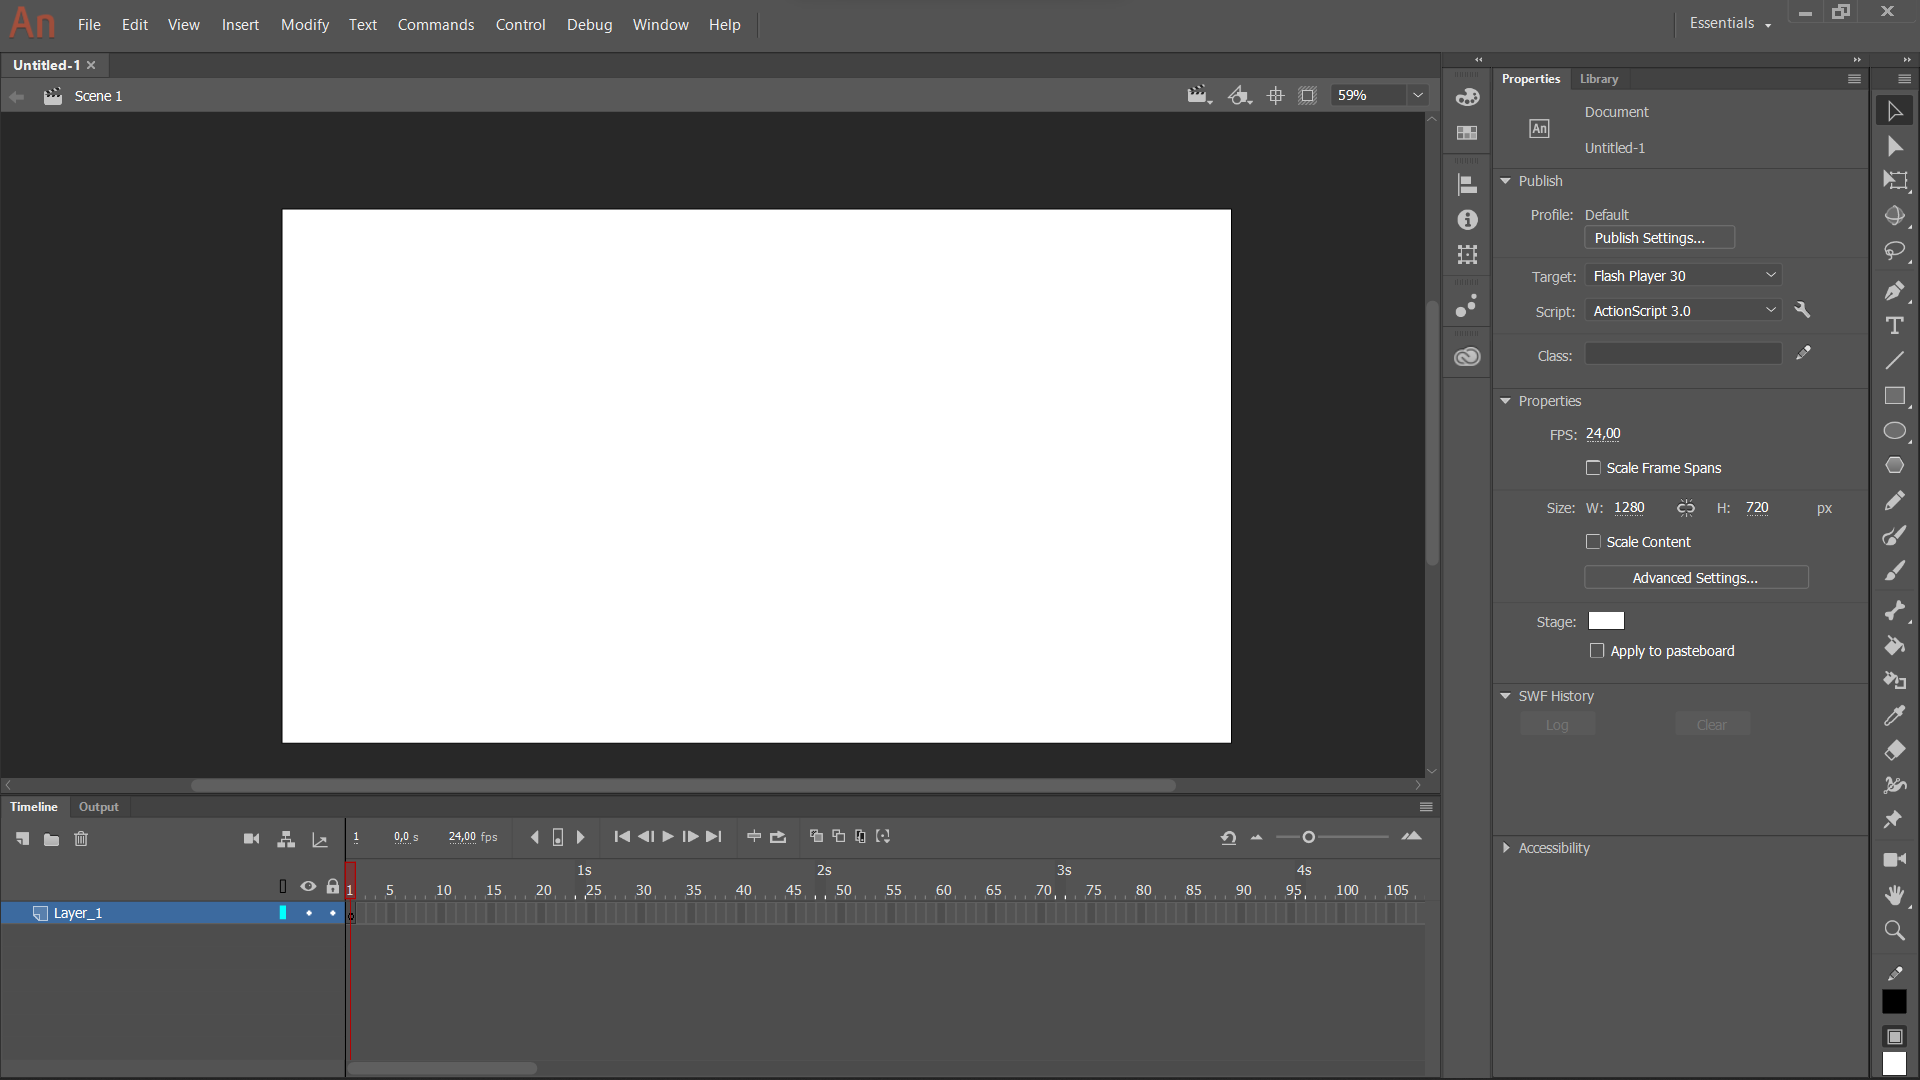Image resolution: width=1920 pixels, height=1080 pixels.
Task: Open the stage zoom percentage dropdown
Action: click(x=1417, y=95)
